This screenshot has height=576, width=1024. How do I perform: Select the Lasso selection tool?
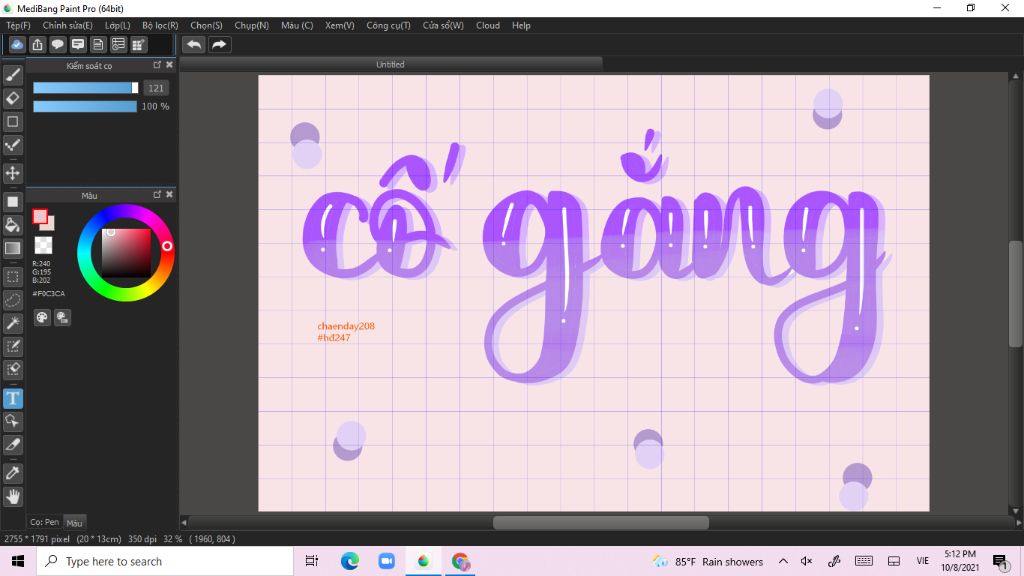12,300
